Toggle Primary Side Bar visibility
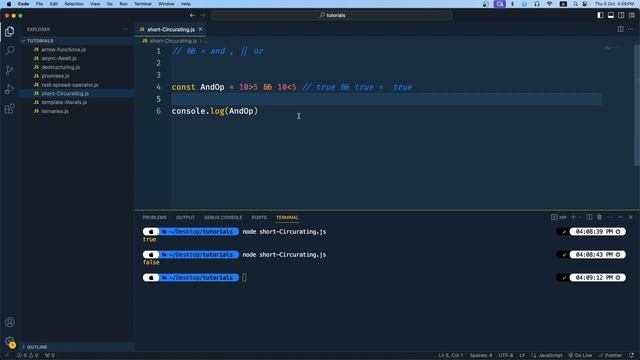 [x=600, y=15]
